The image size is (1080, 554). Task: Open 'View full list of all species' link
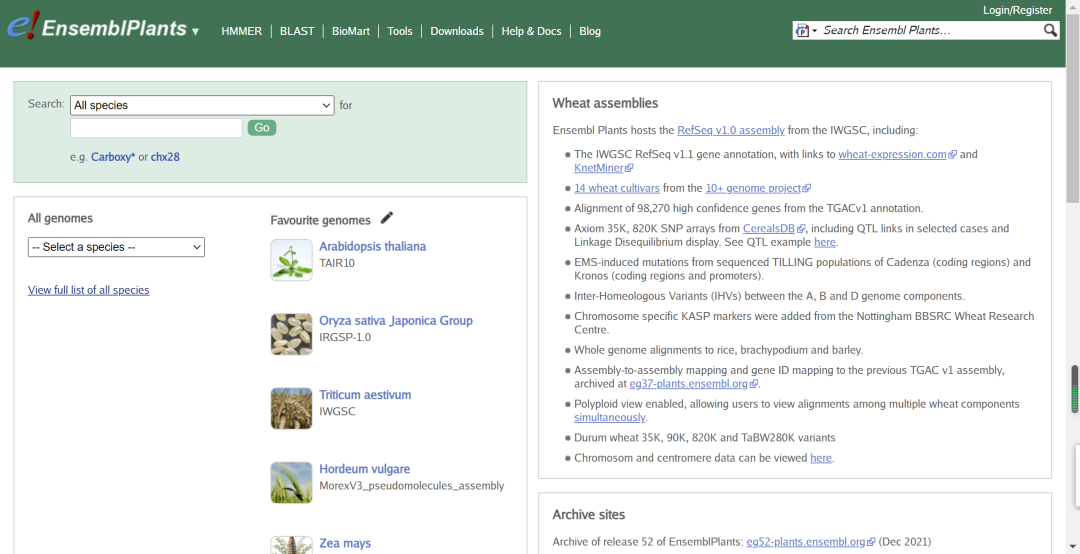click(x=88, y=290)
